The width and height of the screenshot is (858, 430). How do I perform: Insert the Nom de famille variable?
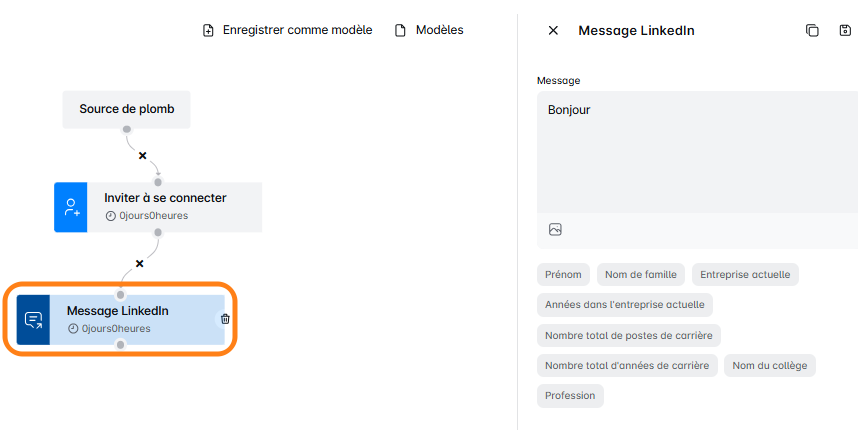point(641,274)
